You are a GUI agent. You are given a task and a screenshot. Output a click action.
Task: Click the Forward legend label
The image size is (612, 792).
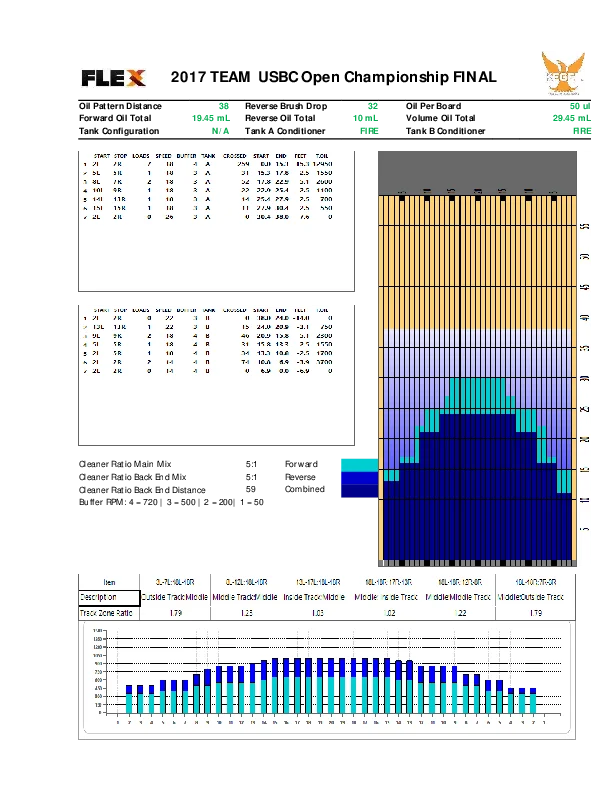pyautogui.click(x=301, y=464)
